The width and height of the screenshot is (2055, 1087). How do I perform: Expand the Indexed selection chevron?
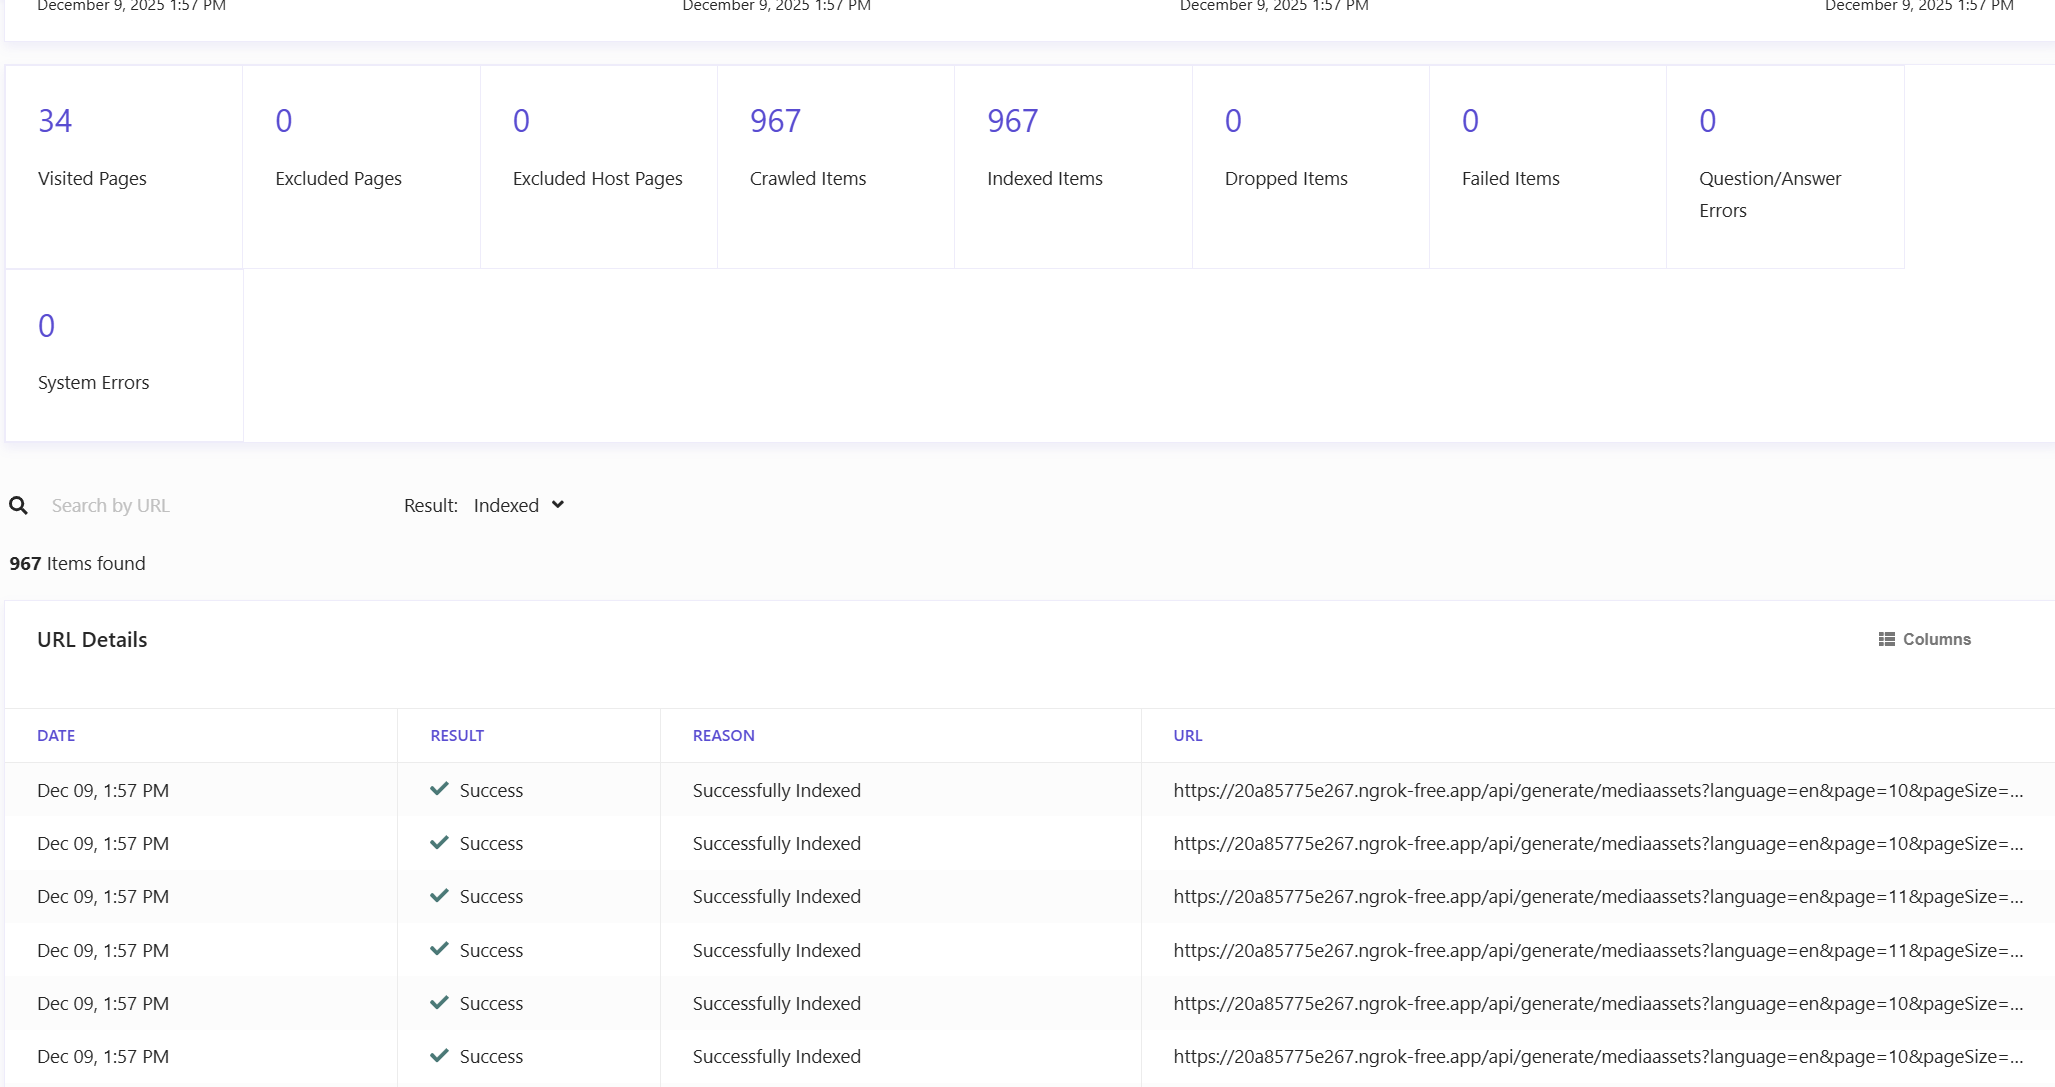pos(557,505)
